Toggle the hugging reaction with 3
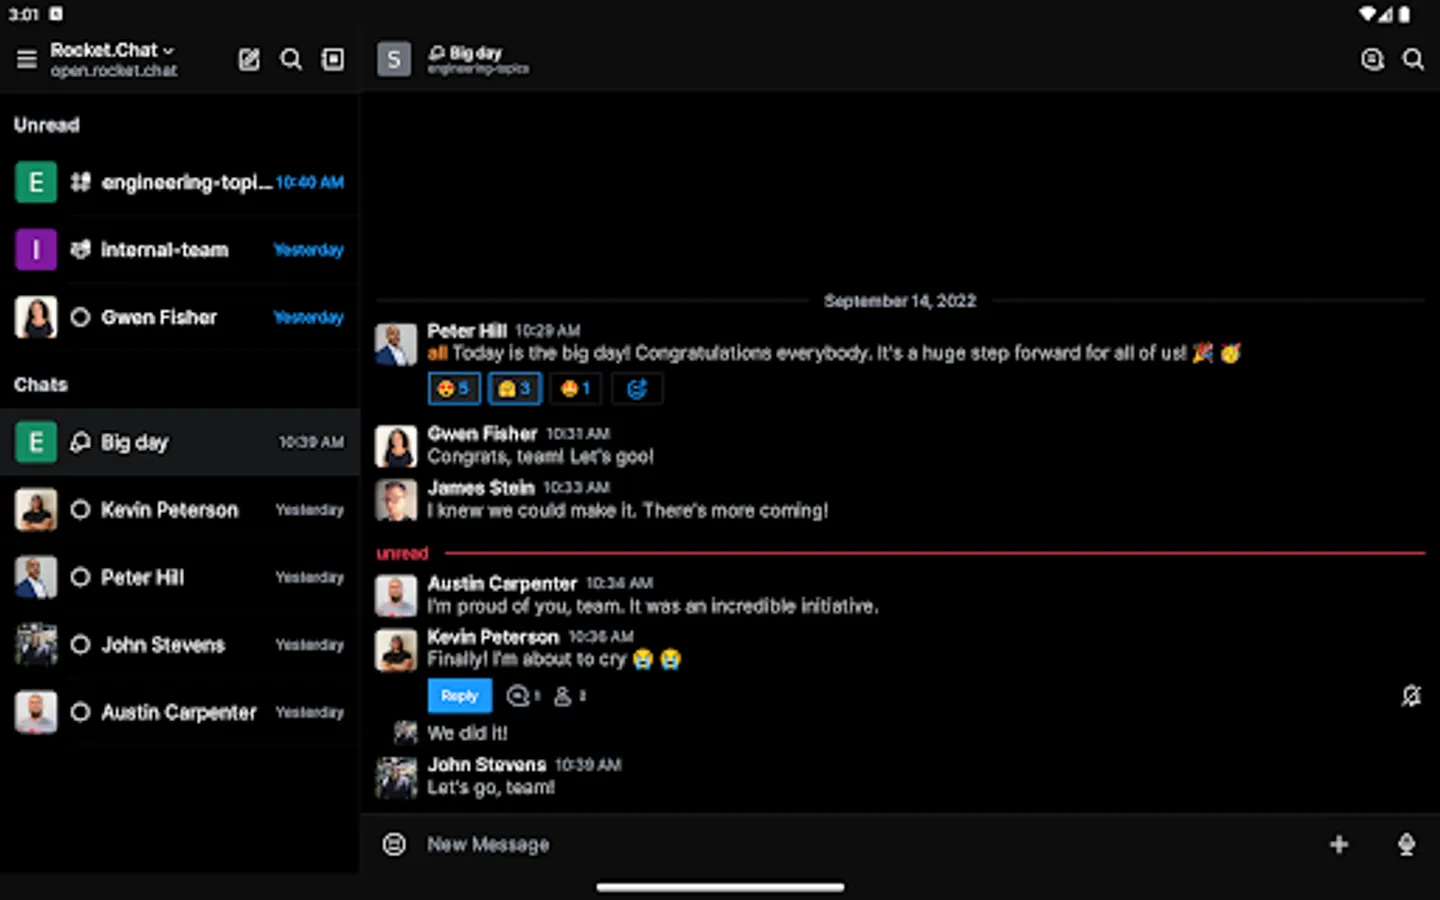Viewport: 1440px width, 900px height. [515, 388]
